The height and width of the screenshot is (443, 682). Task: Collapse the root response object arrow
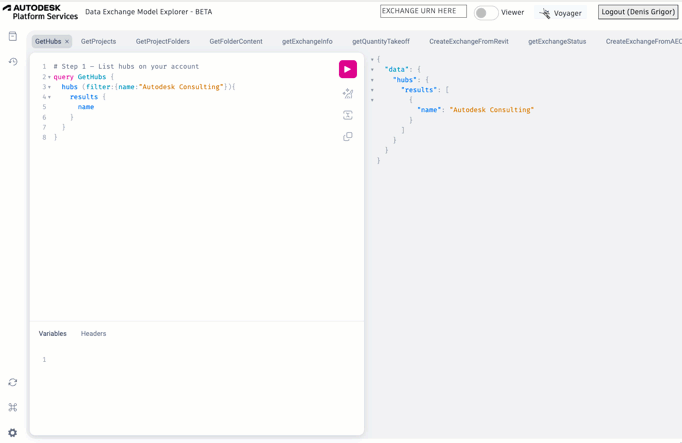(372, 60)
